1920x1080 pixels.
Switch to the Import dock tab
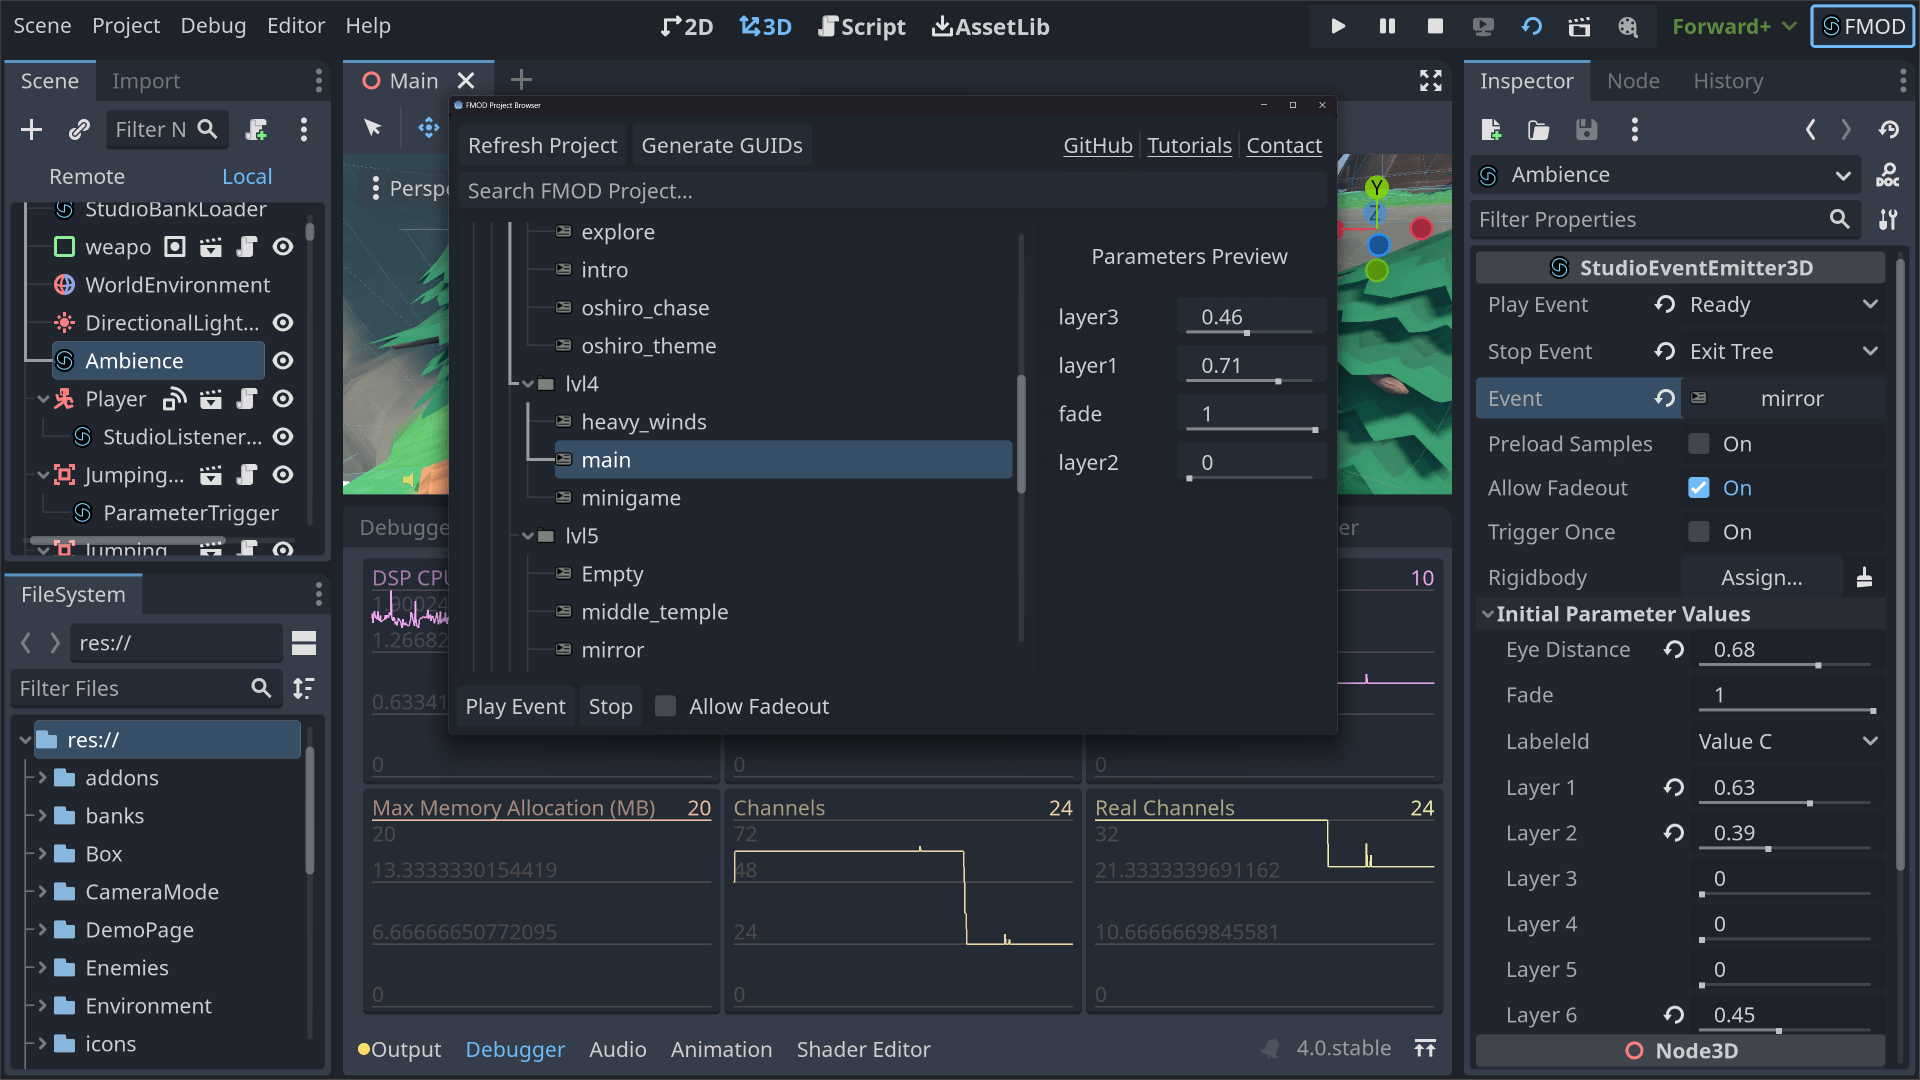[146, 81]
